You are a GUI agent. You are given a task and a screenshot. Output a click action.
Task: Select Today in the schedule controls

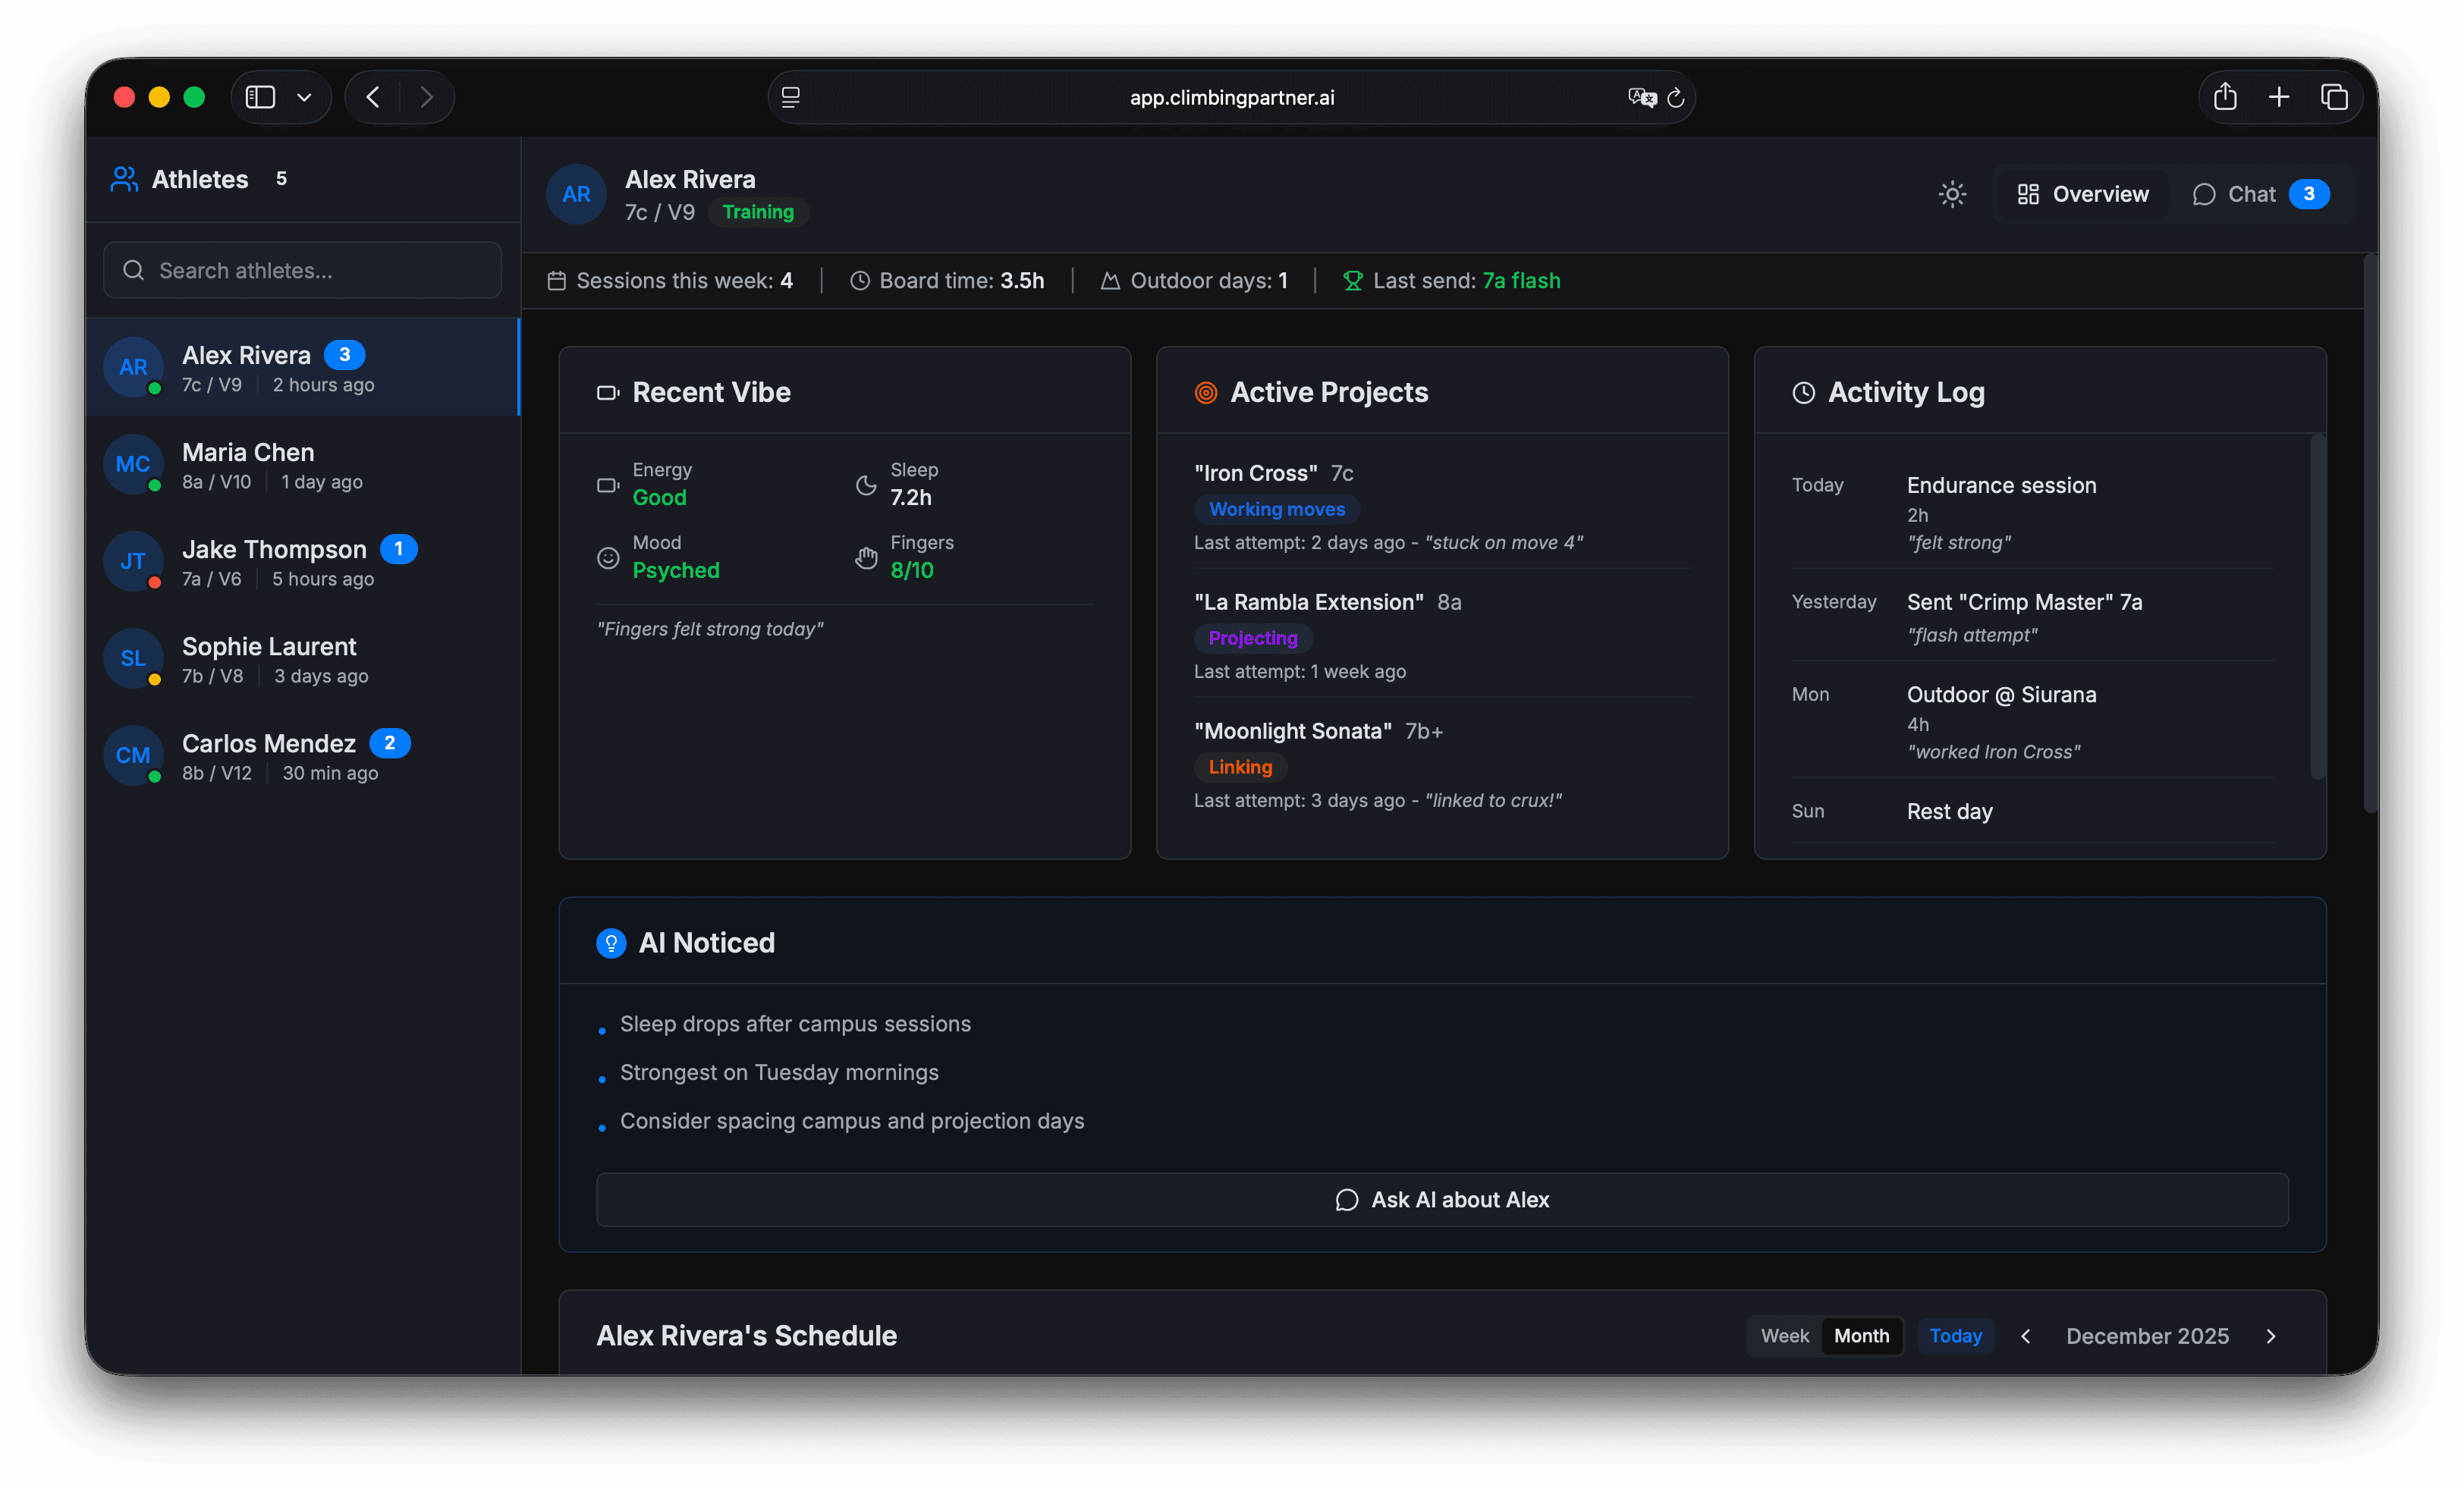[x=1954, y=1335]
